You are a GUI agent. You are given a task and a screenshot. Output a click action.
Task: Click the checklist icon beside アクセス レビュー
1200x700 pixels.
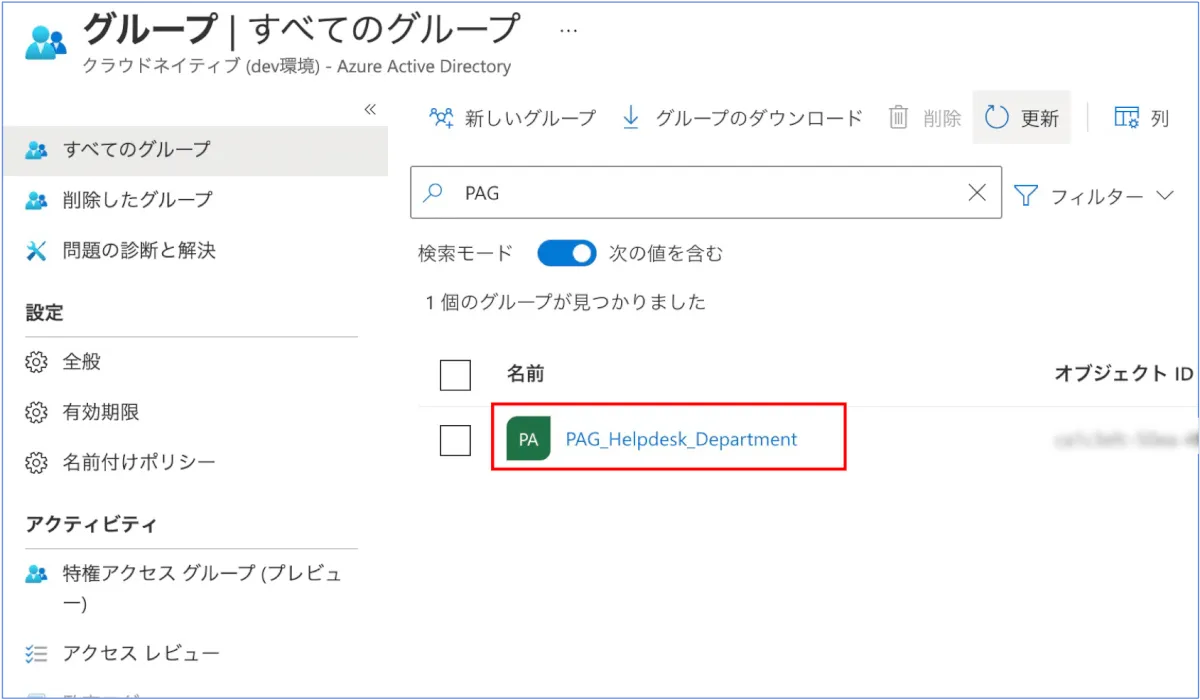[36, 654]
